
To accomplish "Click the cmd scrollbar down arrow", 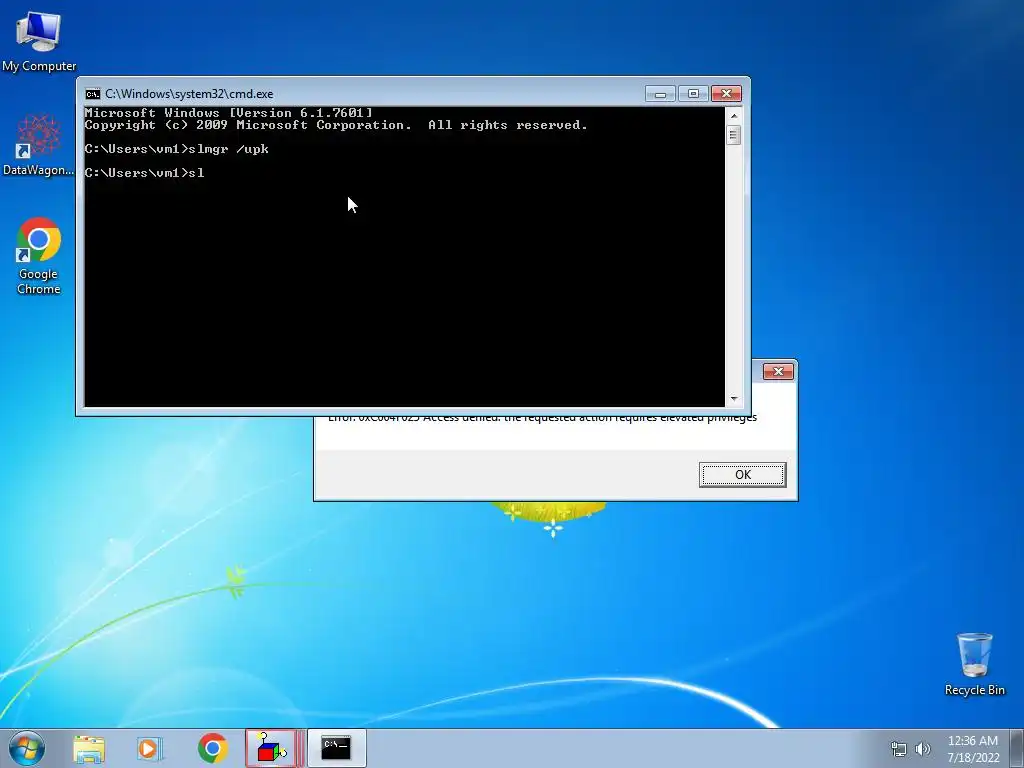I will (x=734, y=398).
